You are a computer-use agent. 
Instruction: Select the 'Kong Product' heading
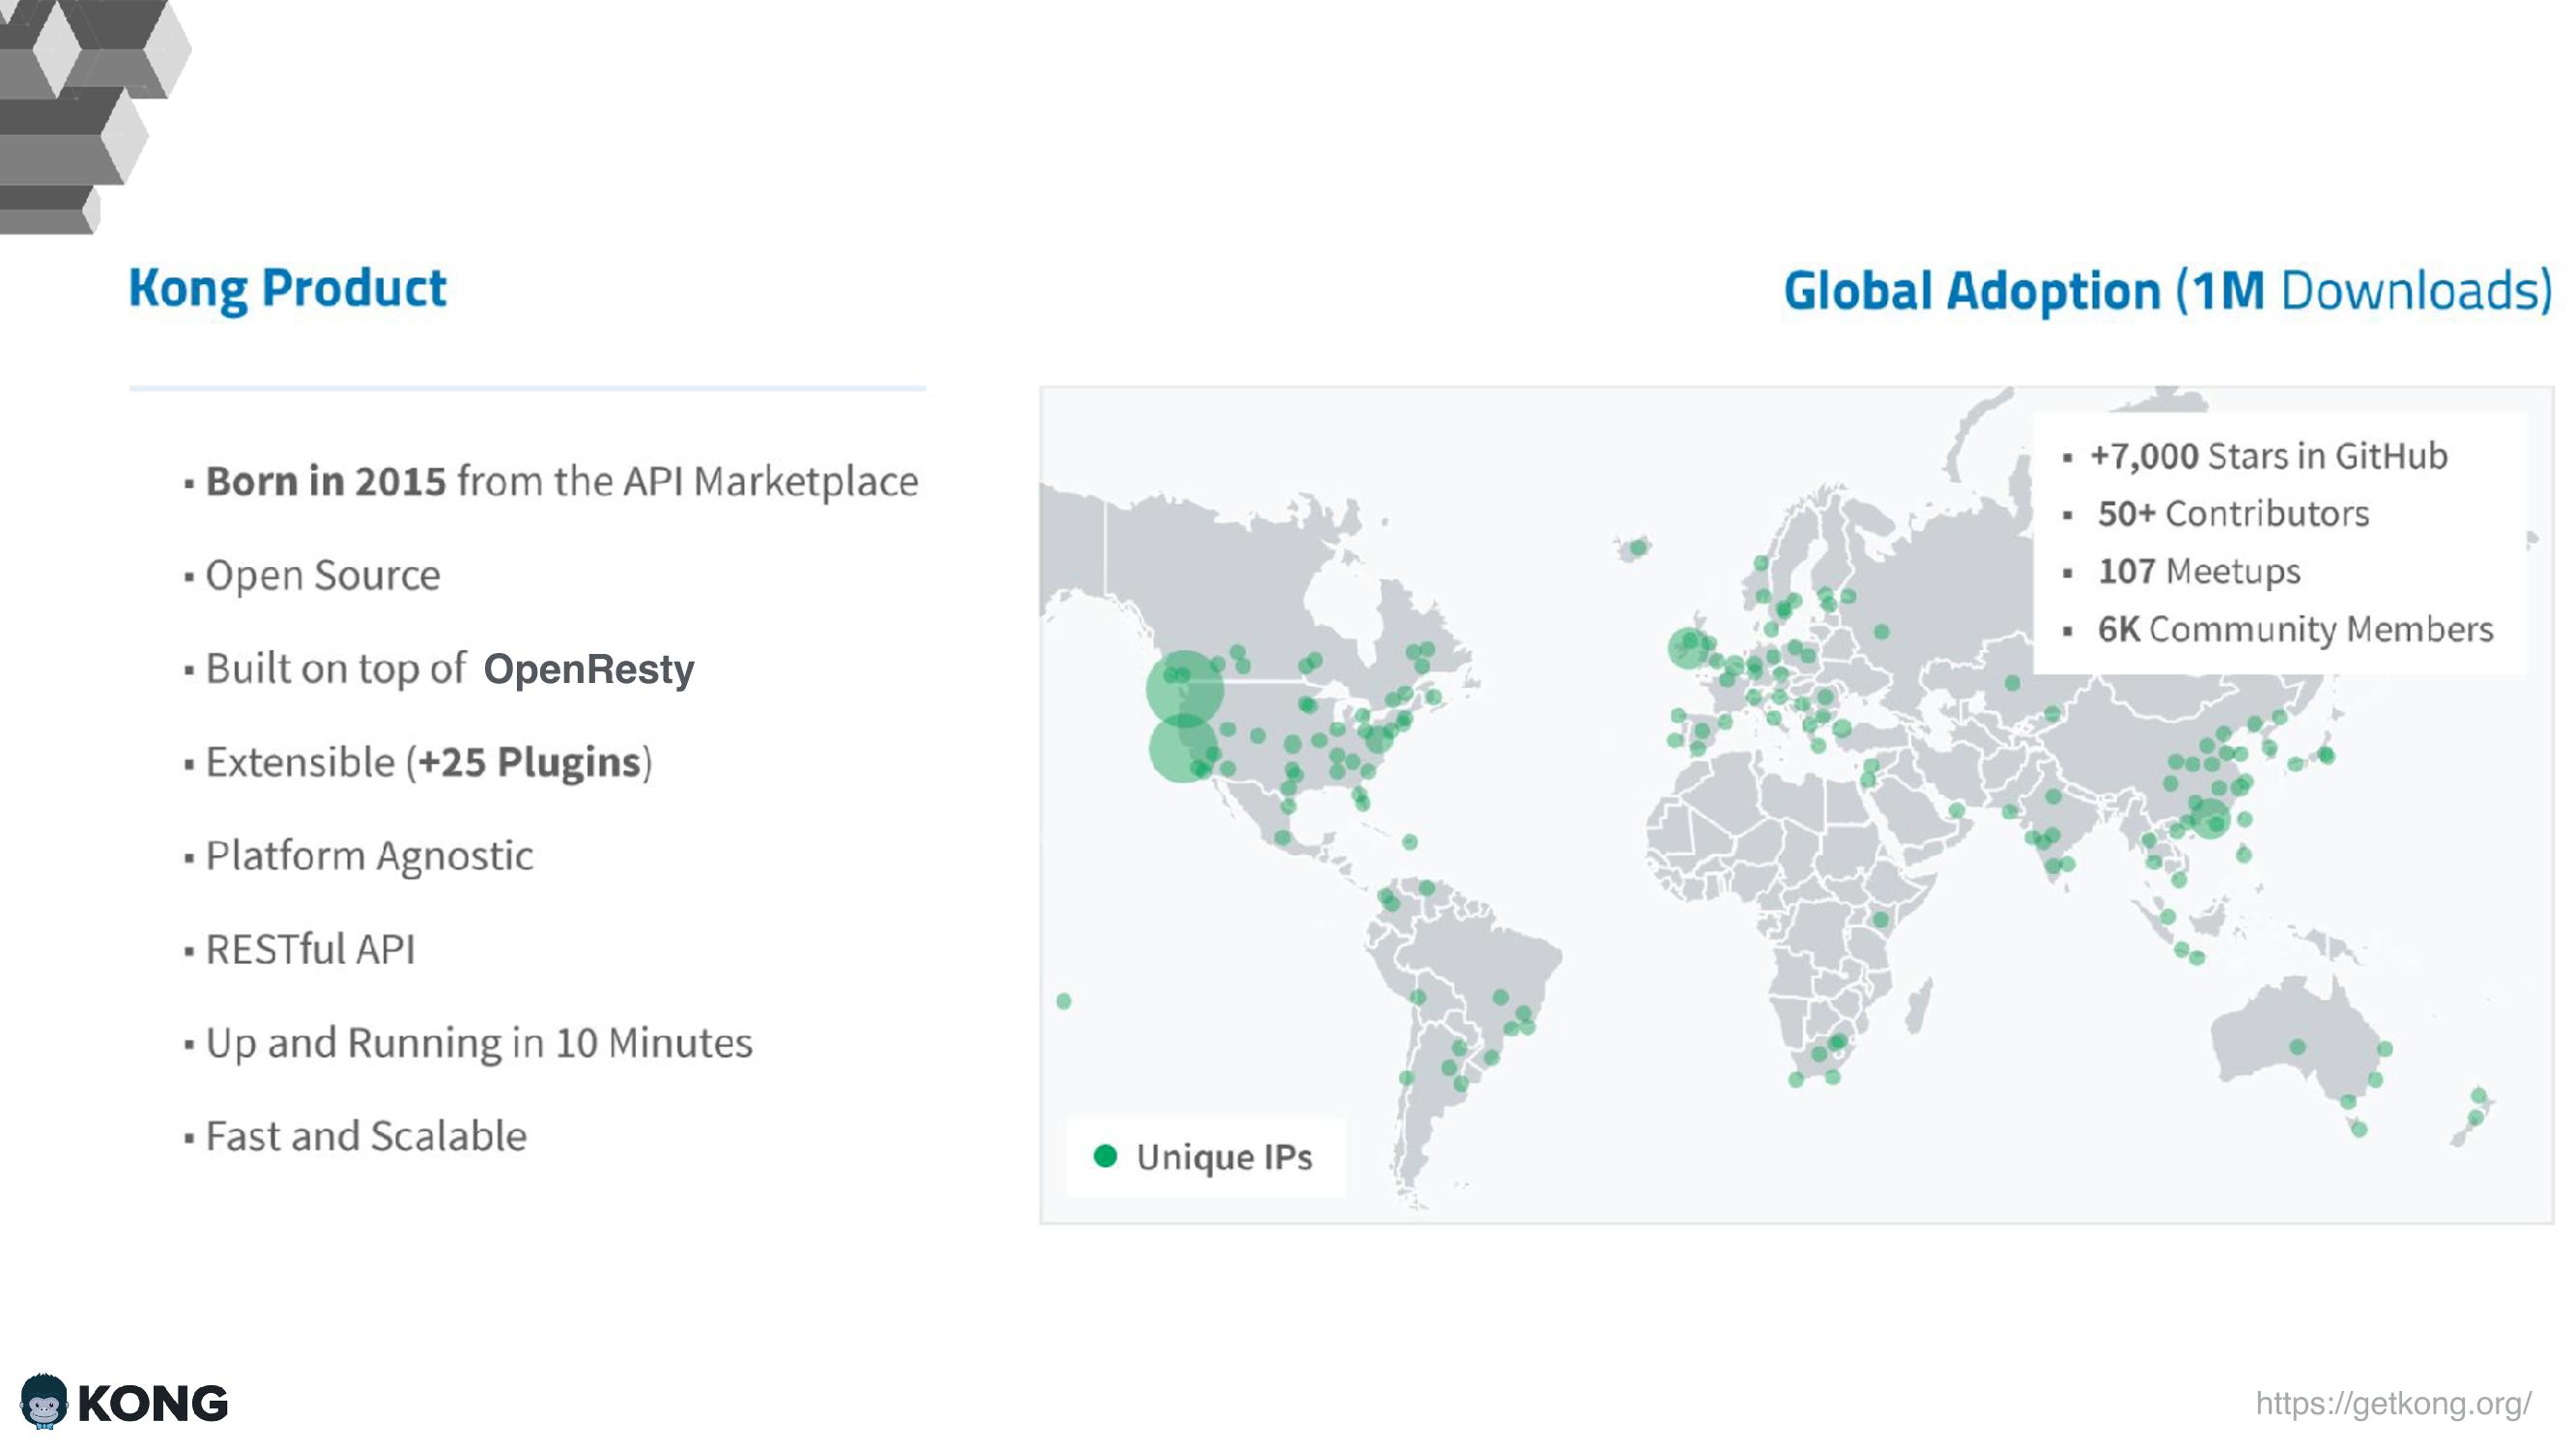(288, 288)
